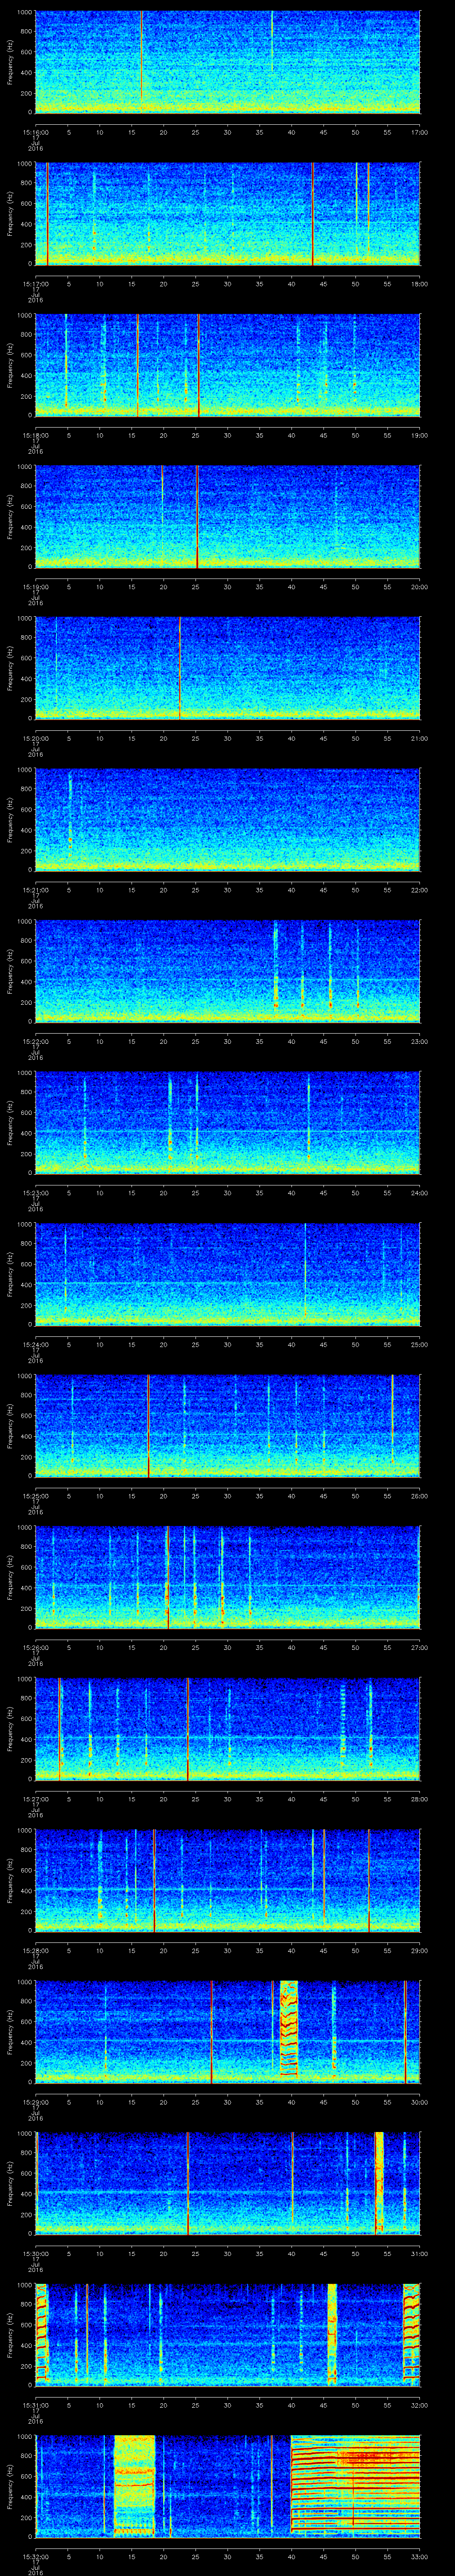Click the 20:00 end-of-axis label
This screenshot has width=455, height=2576.
pyautogui.click(x=419, y=586)
